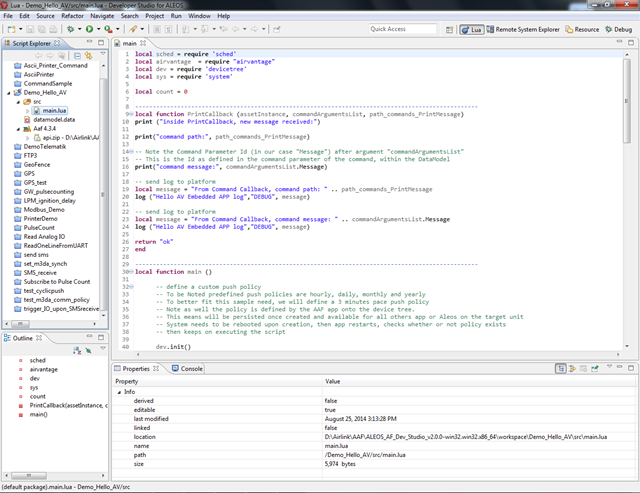Open Script Explorer view menu triangle
This screenshot has width=640, height=493.
coord(102,54)
